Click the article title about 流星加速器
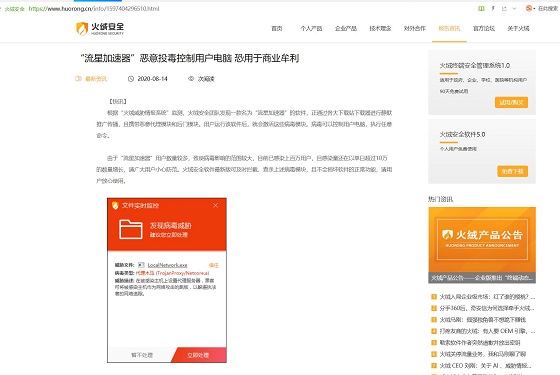Screen dimensions: 560x375 190,58
